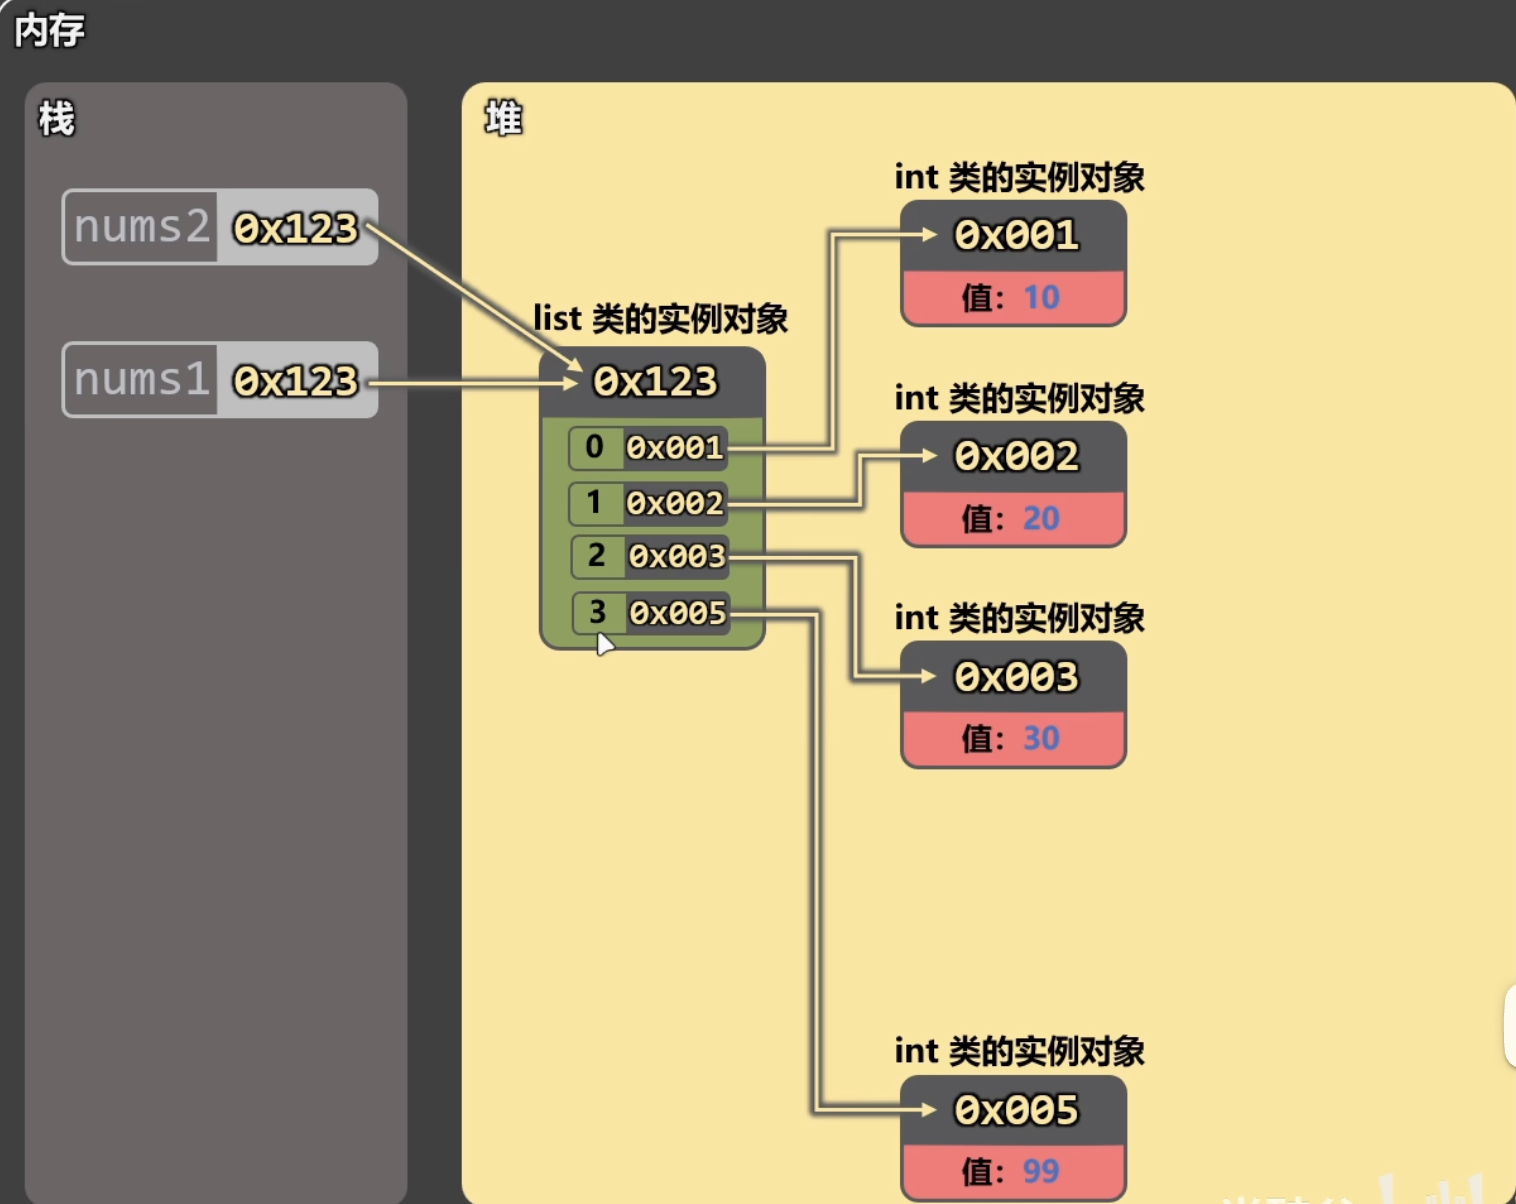Click the nums2 variable name in stack

141,227
